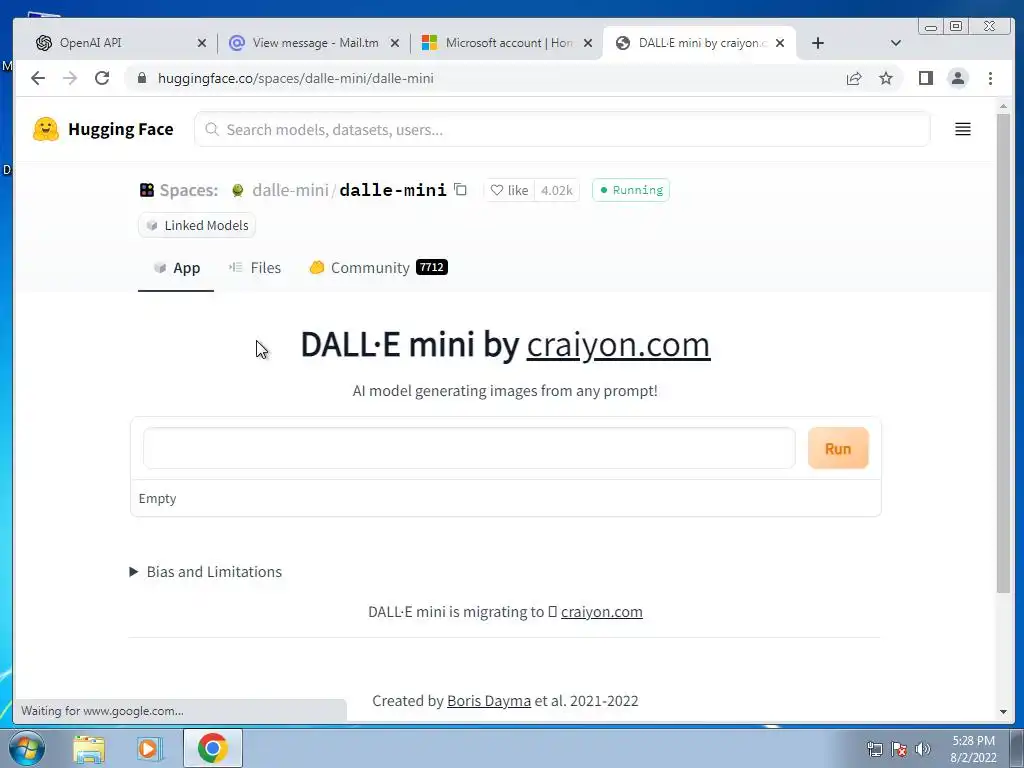Focus the Hugging Face search box
Image resolution: width=1024 pixels, height=768 pixels.
(562, 129)
